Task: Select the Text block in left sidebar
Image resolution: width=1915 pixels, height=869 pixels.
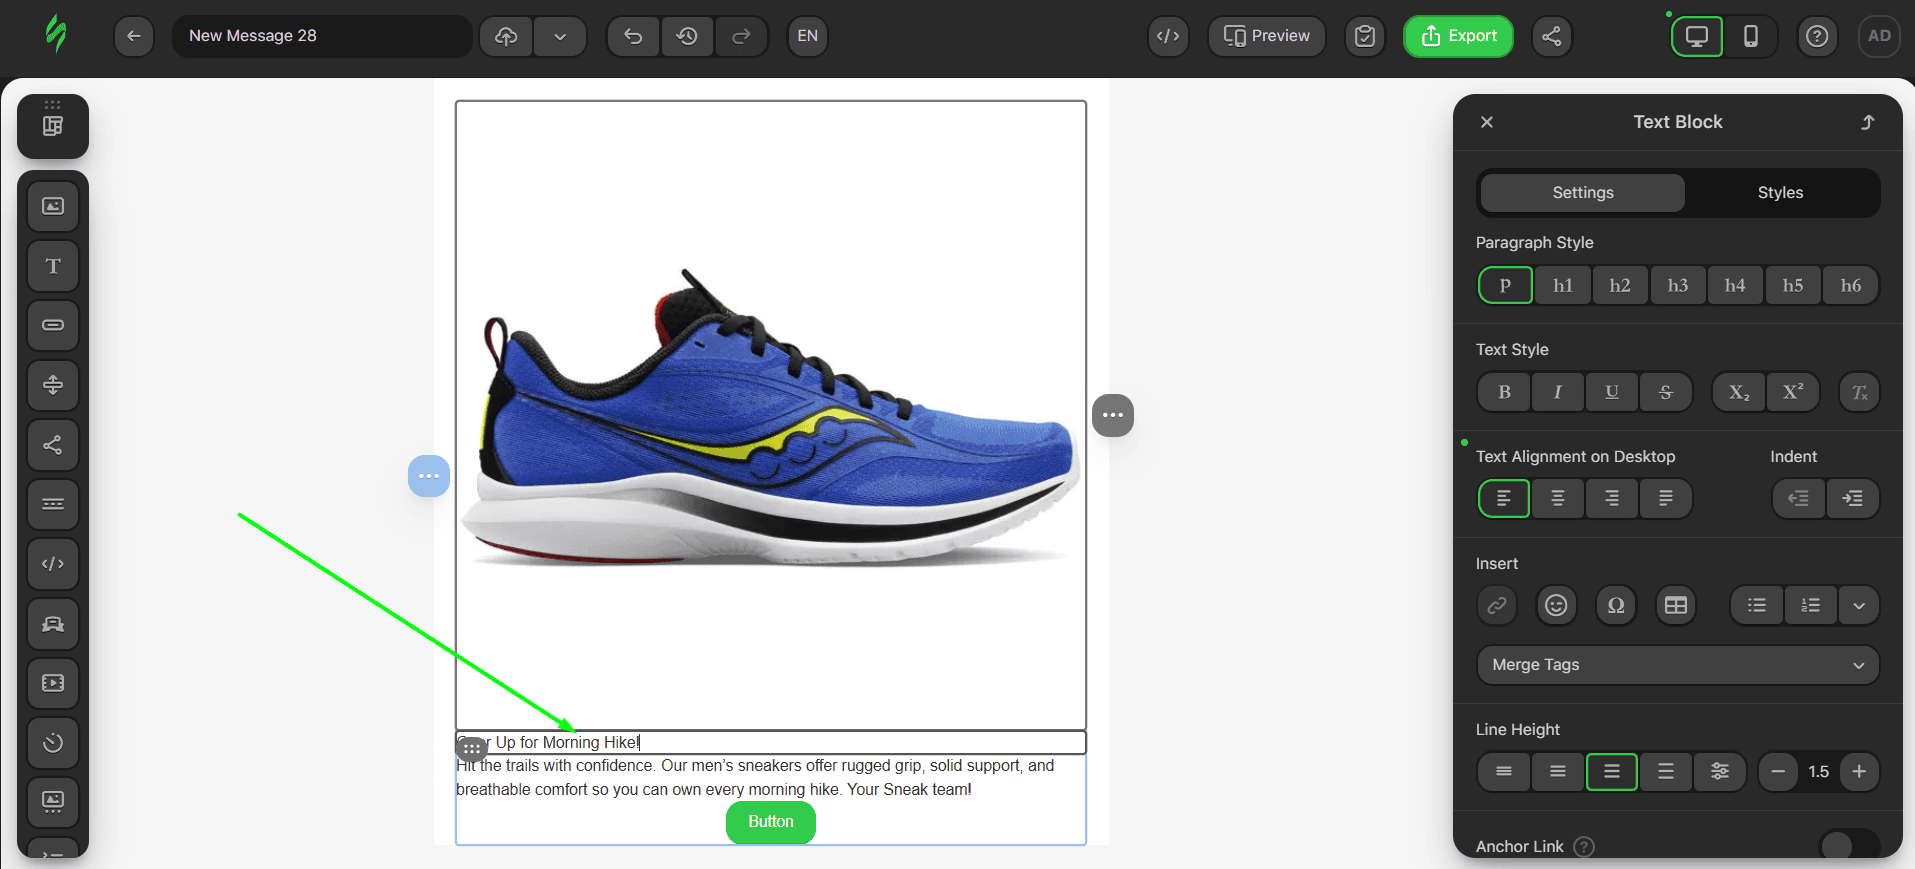Action: (x=53, y=266)
